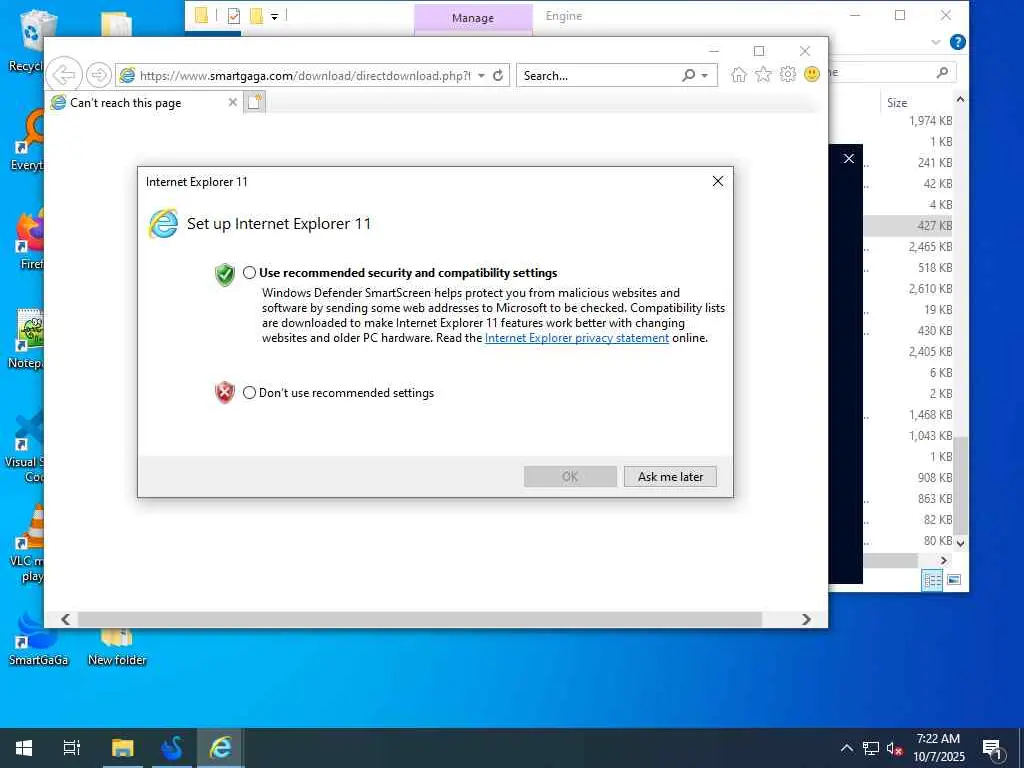Open the notification center icon
The width and height of the screenshot is (1024, 768).
point(992,748)
